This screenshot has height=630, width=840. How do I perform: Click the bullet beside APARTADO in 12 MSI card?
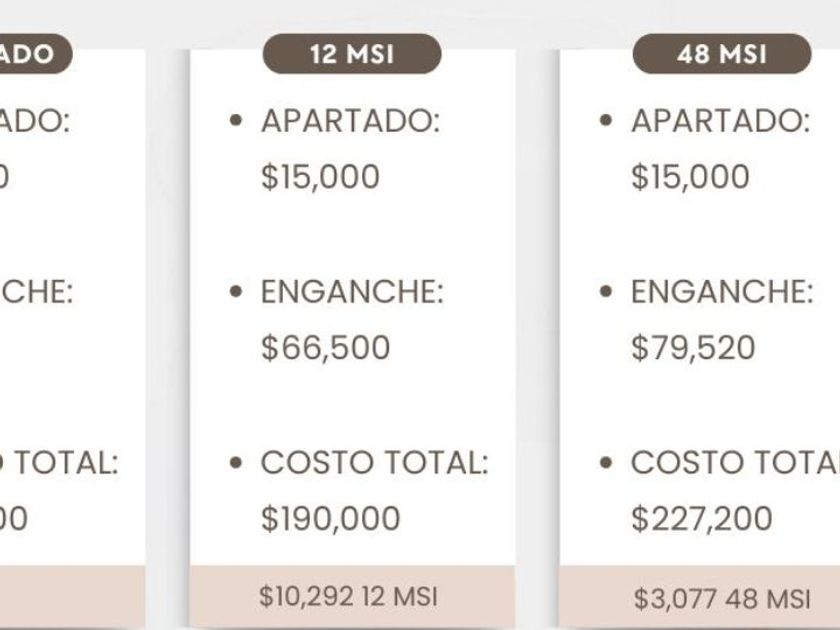(x=236, y=122)
